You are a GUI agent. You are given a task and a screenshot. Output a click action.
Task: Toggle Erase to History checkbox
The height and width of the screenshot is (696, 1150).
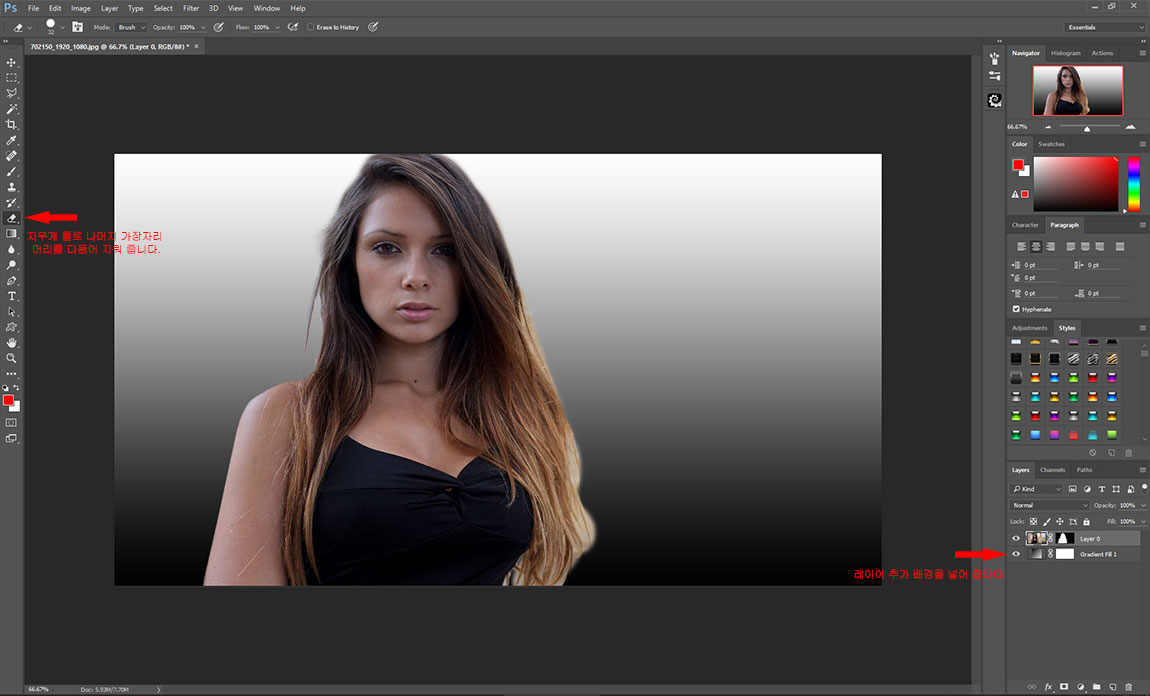pos(310,27)
